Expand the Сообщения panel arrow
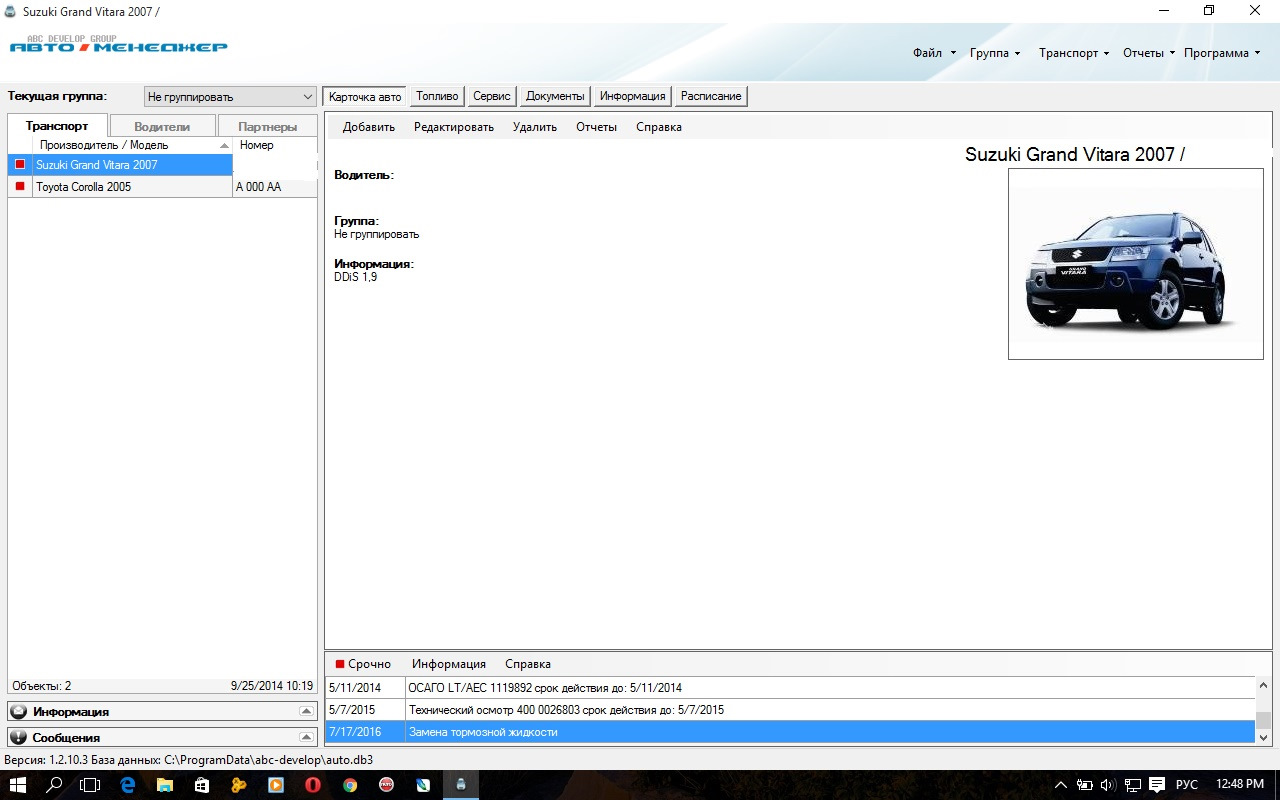This screenshot has height=800, width=1280. coord(306,737)
